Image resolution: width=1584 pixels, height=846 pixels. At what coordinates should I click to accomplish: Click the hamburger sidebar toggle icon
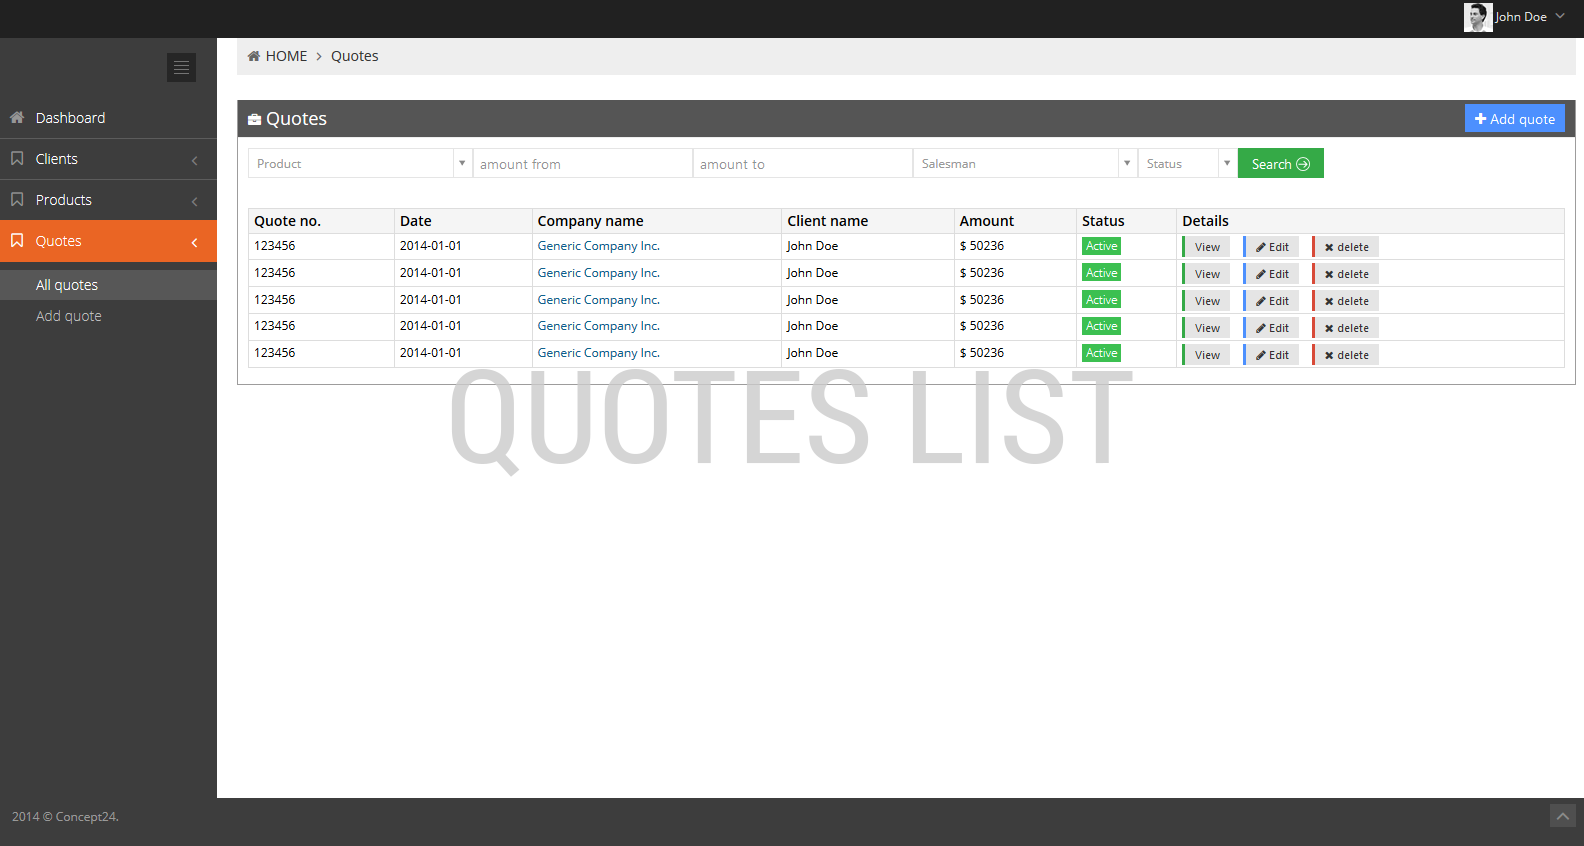[x=181, y=67]
